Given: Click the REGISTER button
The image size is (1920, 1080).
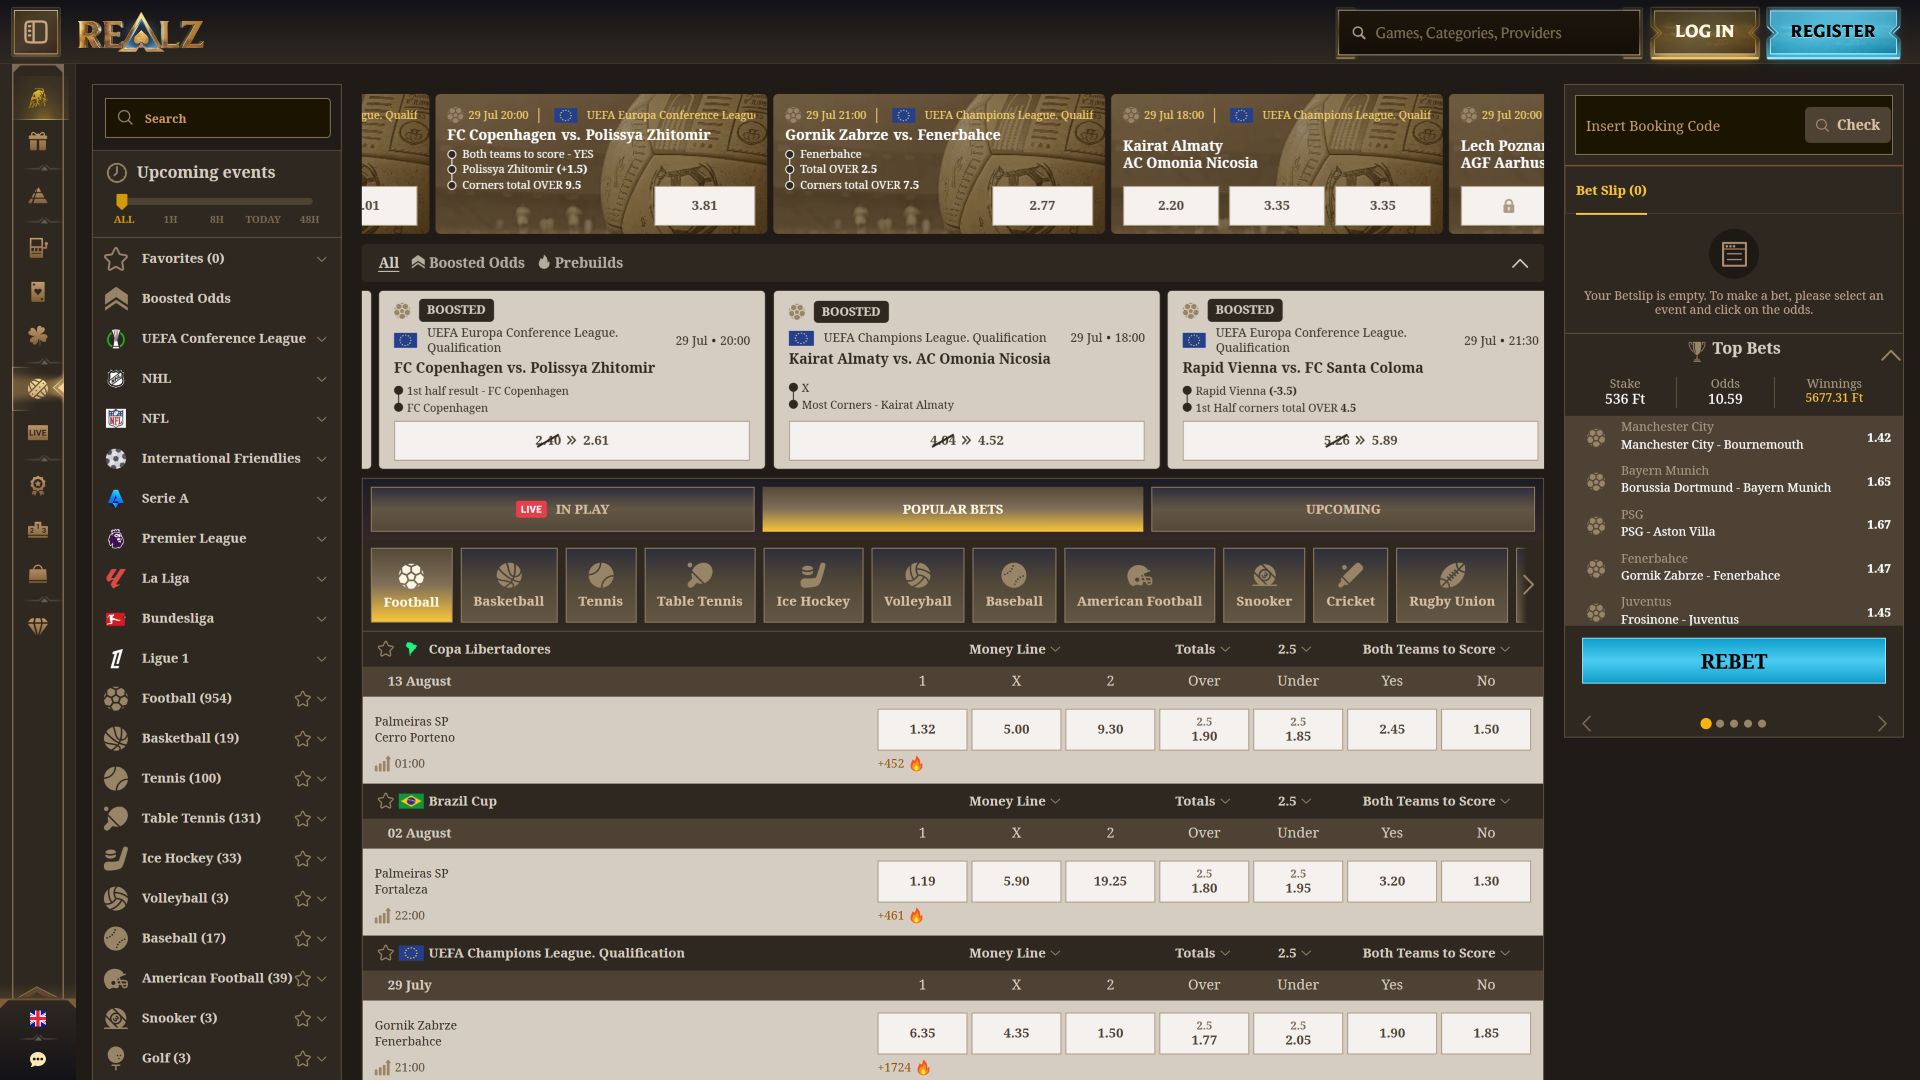Looking at the screenshot, I should [x=1832, y=32].
